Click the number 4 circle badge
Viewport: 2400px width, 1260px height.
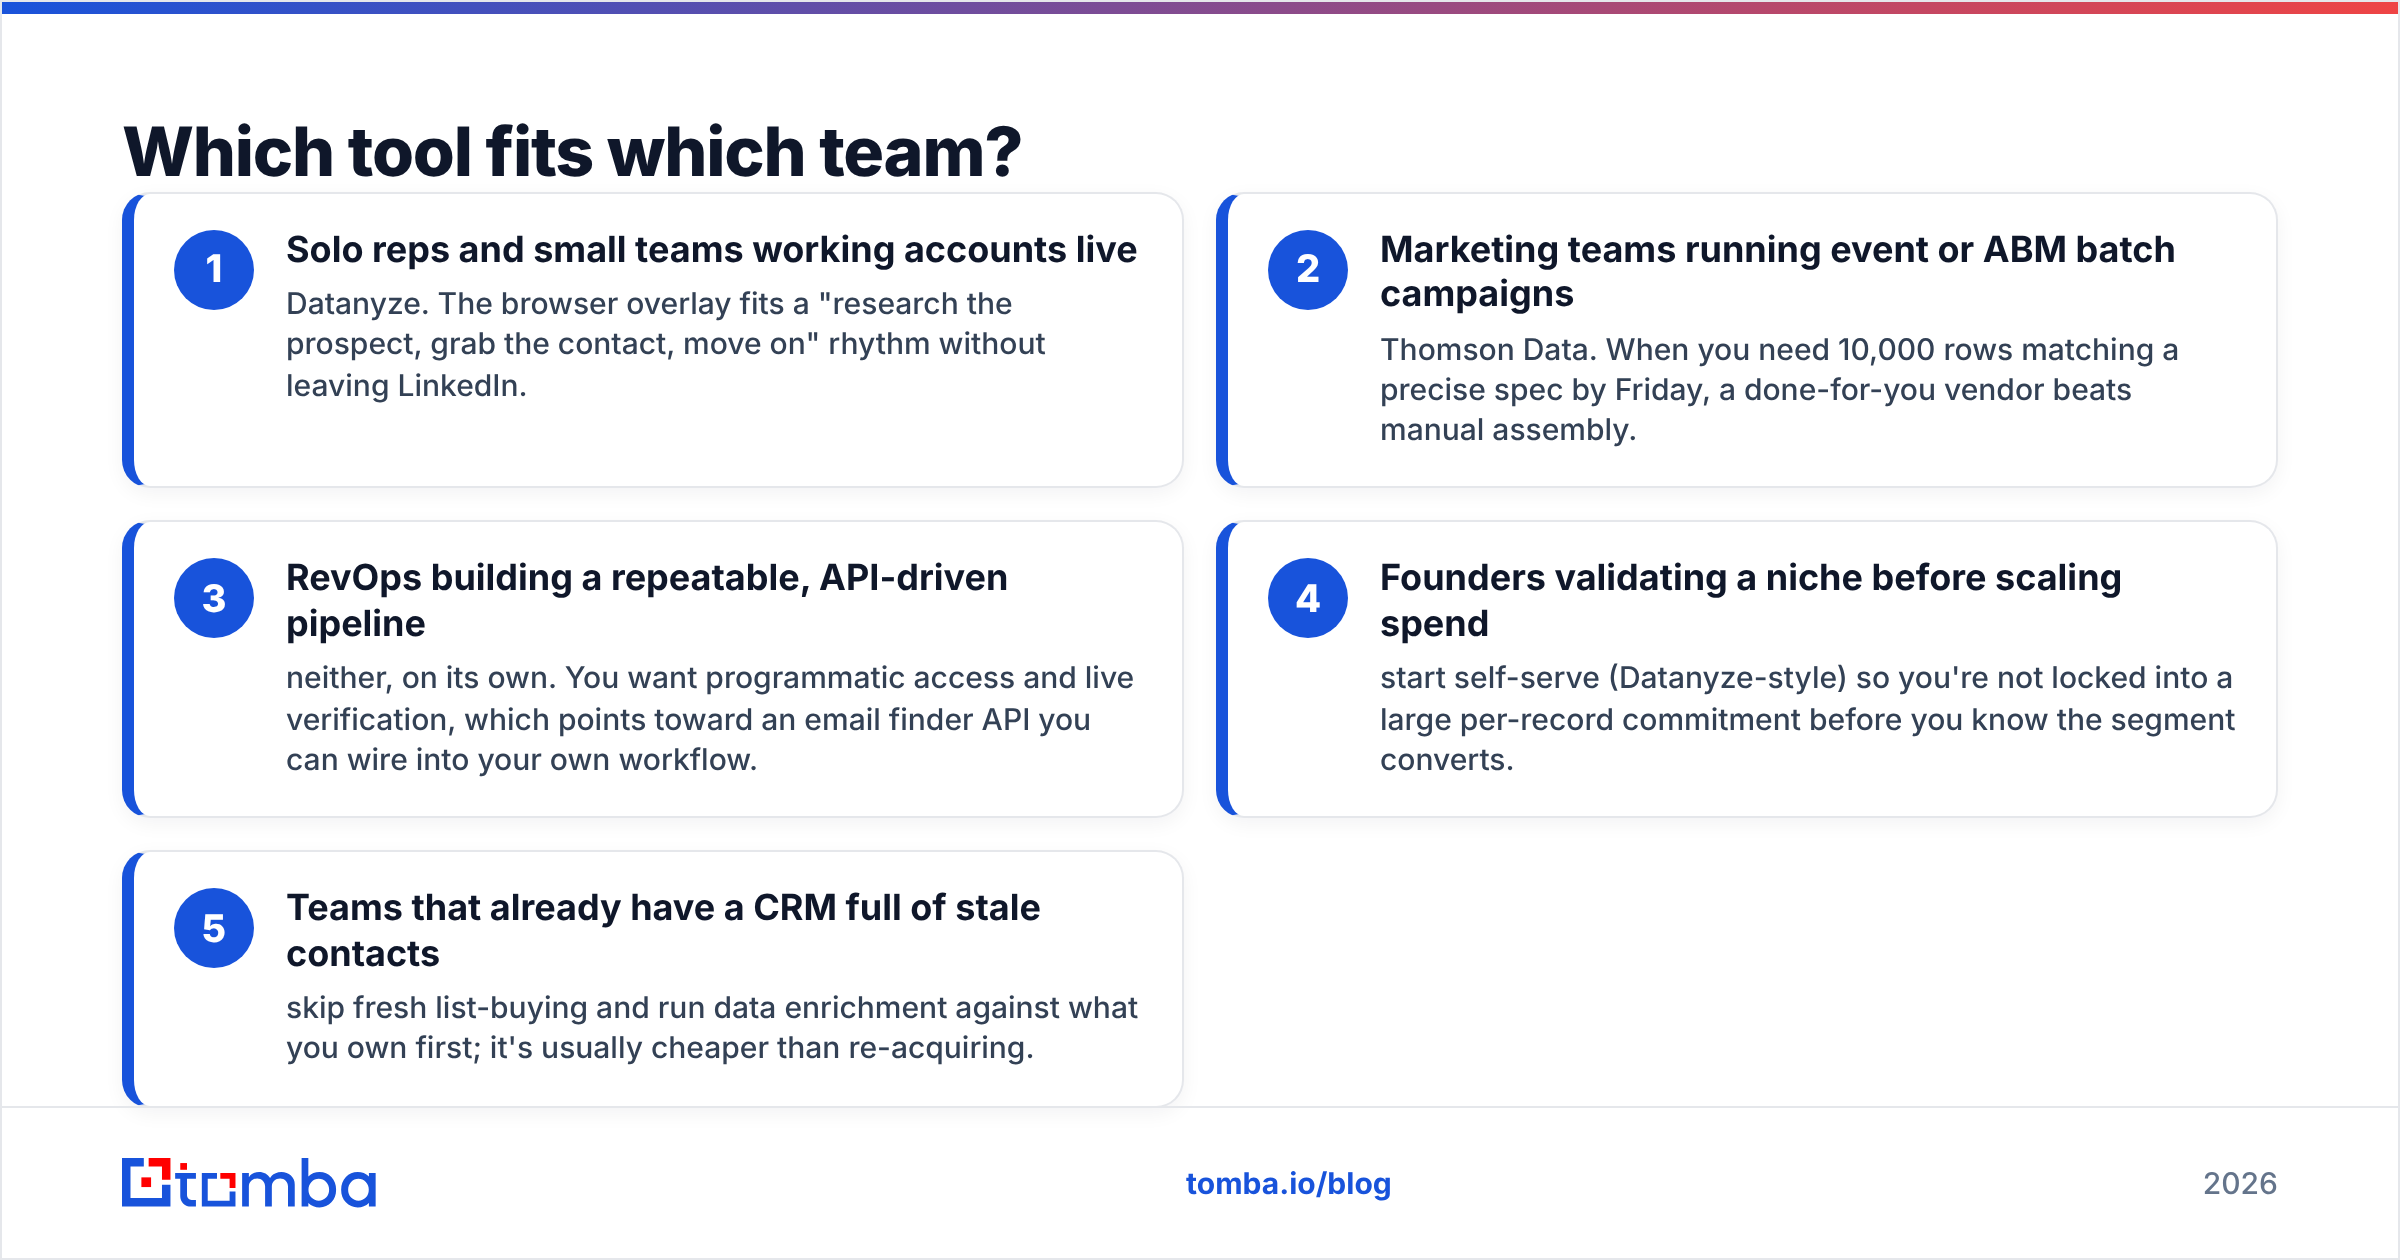point(1308,598)
